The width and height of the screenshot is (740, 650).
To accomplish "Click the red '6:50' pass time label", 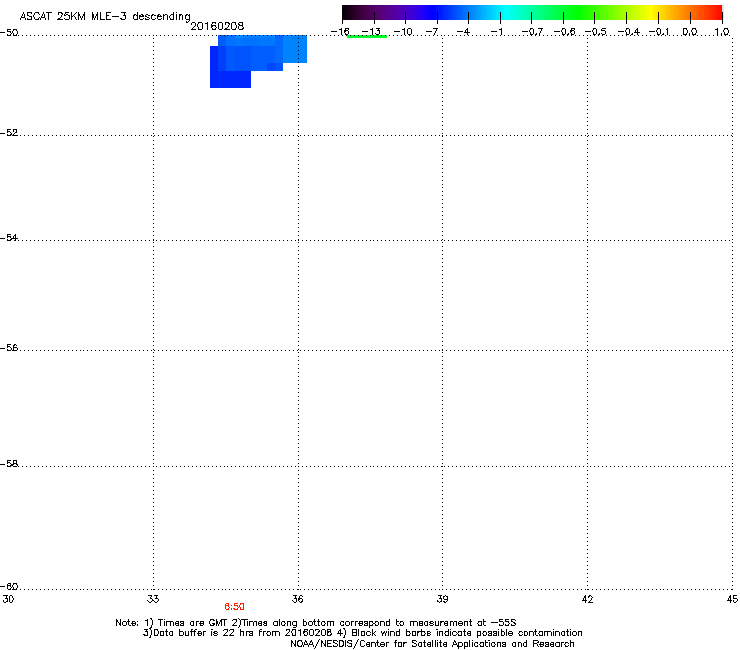I will [x=234, y=607].
